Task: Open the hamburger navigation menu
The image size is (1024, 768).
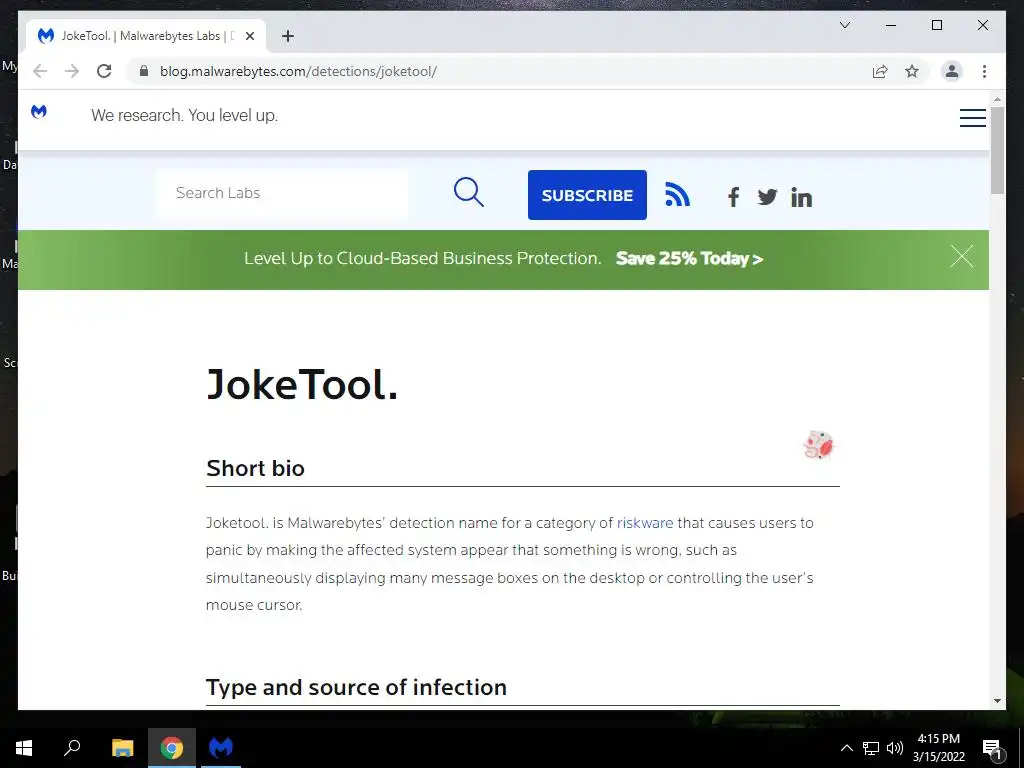Action: click(x=972, y=118)
